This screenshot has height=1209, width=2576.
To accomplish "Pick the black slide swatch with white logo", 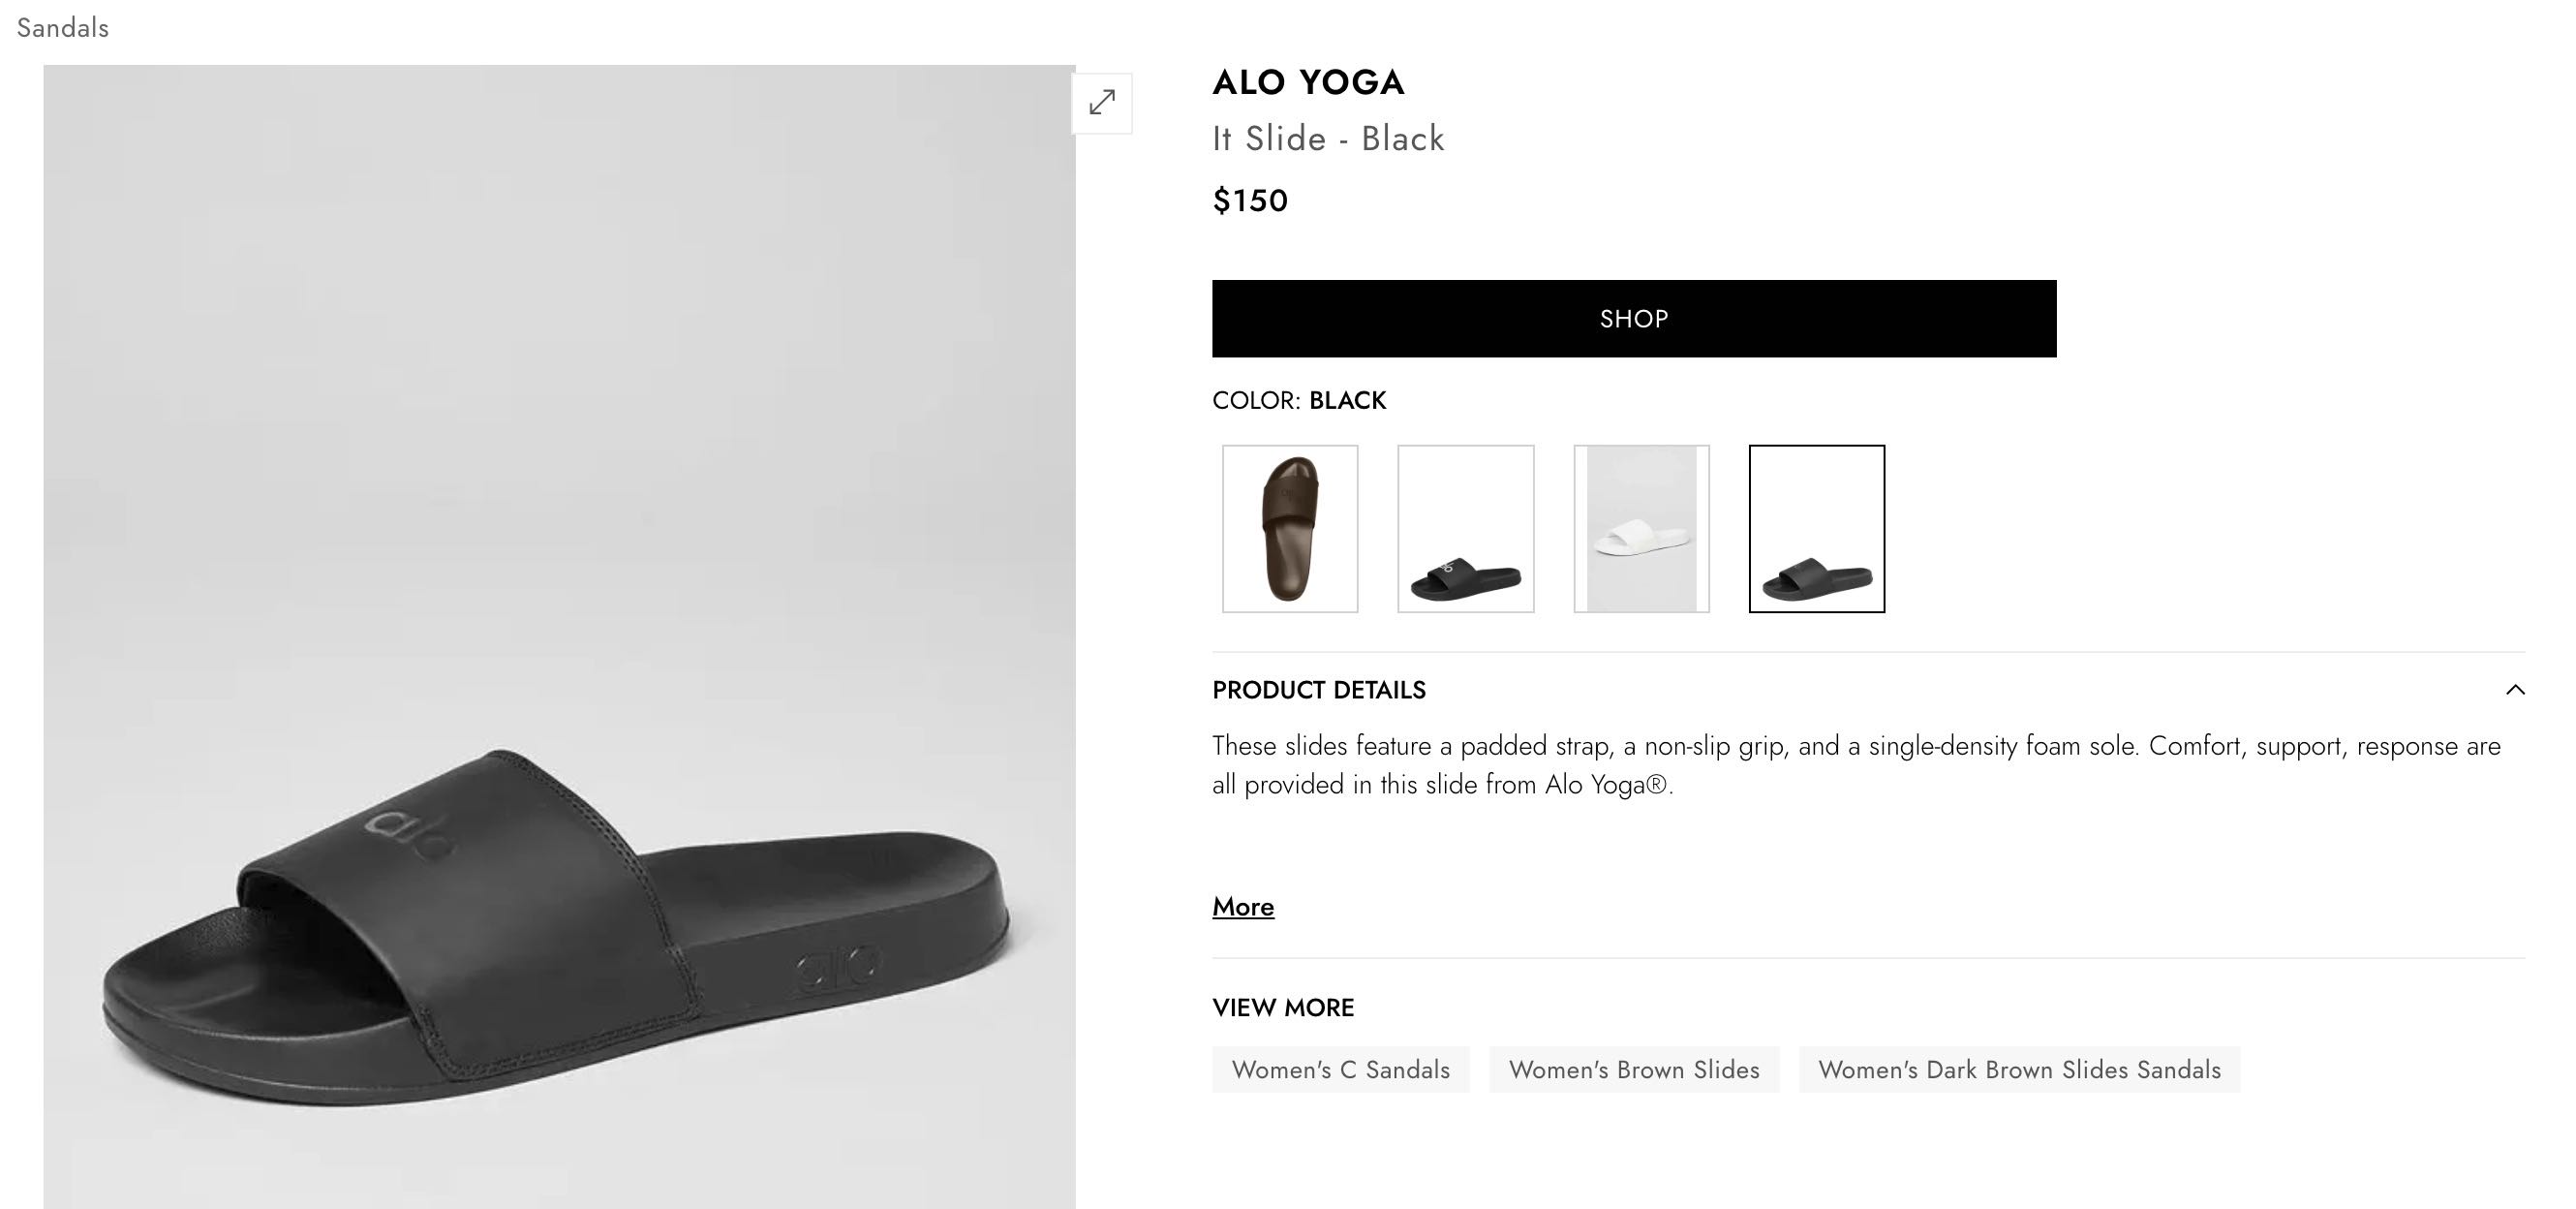I will coord(1465,528).
